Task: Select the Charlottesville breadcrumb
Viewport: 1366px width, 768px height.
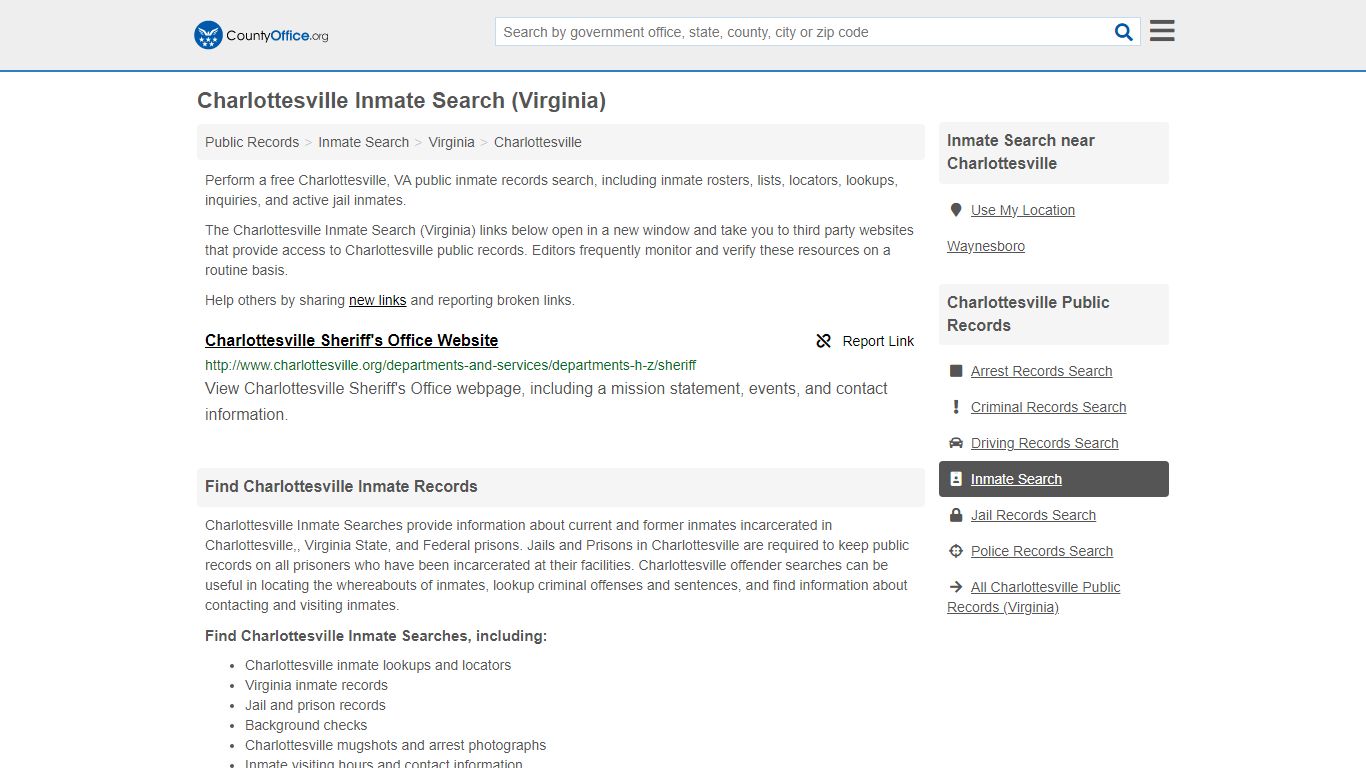Action: 537,142
